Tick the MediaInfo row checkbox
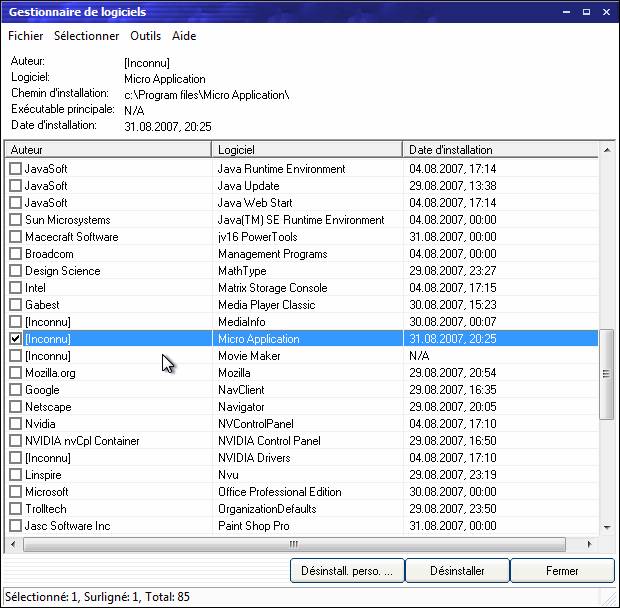This screenshot has height=608, width=620. 15,322
